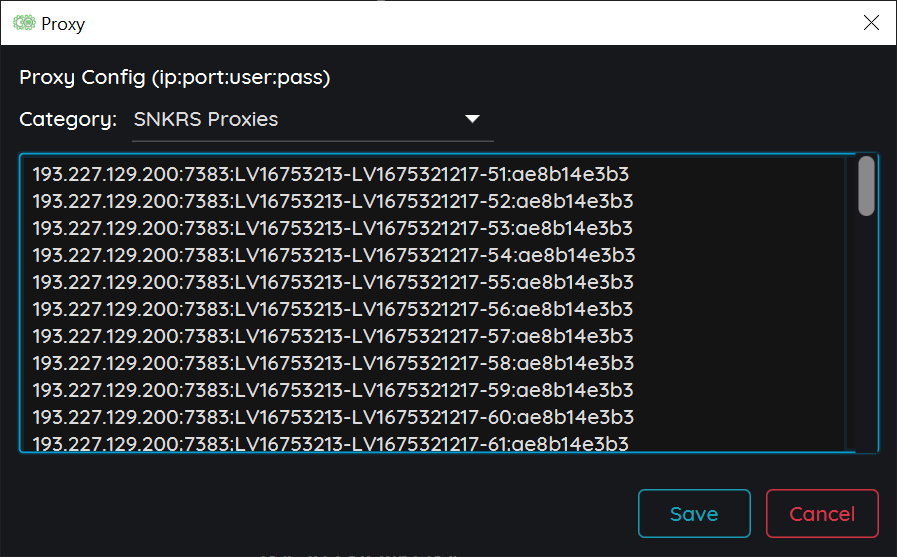
Task: Place cursor in proxy line ending -52
Action: (333, 201)
